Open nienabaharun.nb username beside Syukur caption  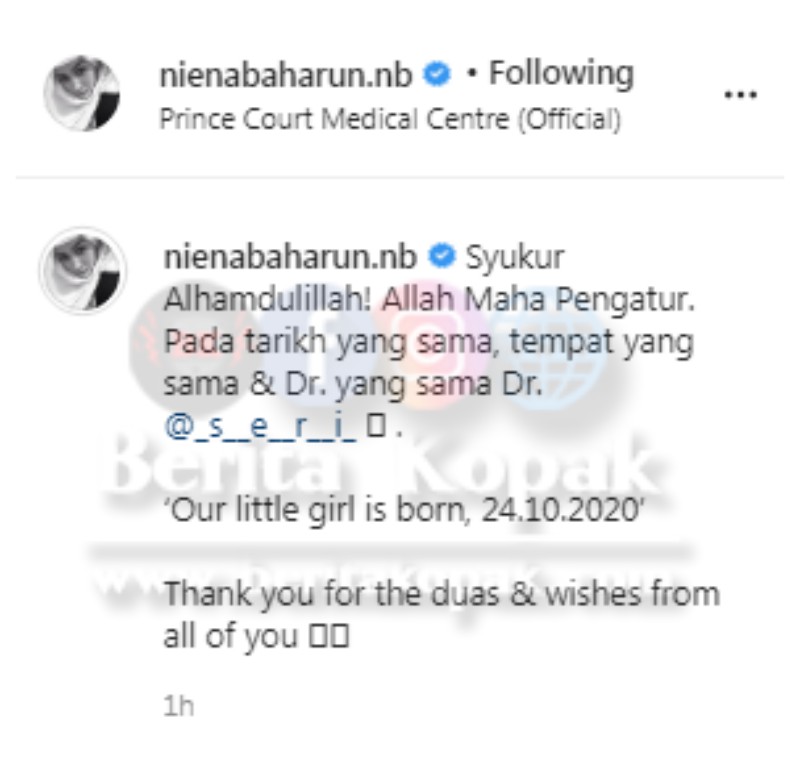(x=290, y=257)
